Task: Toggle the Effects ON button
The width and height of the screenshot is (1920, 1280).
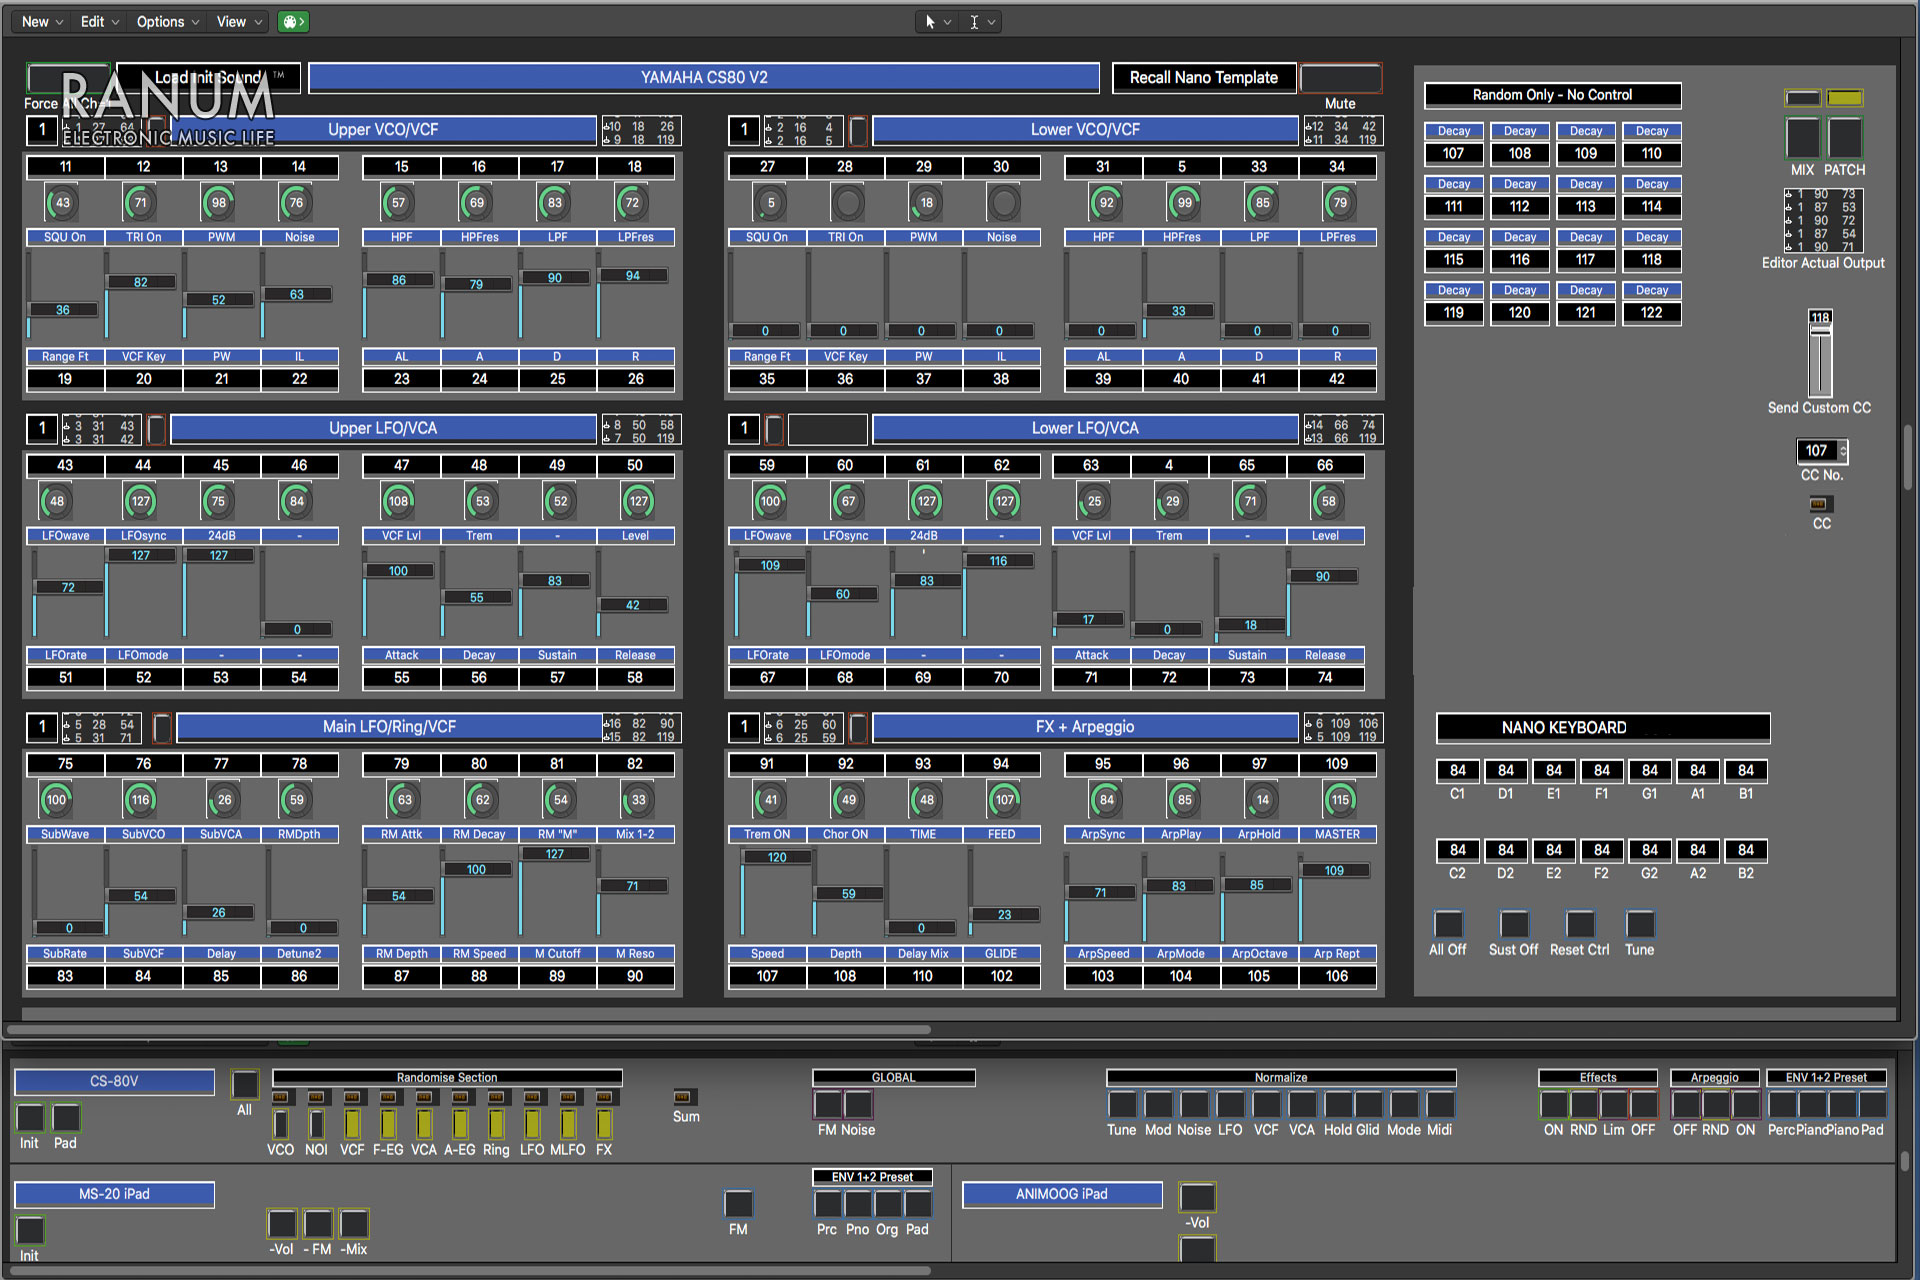Action: coord(1554,1105)
